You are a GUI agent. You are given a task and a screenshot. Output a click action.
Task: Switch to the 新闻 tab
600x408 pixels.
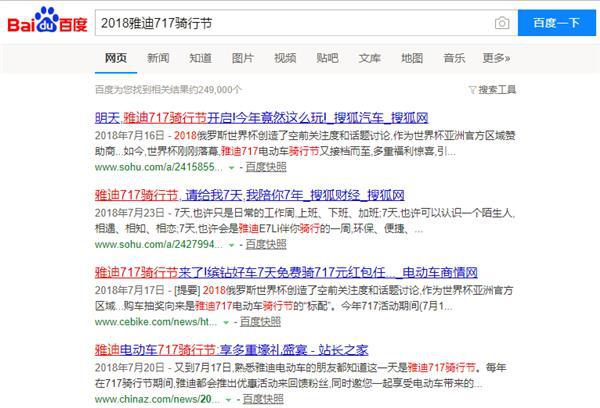(158, 58)
